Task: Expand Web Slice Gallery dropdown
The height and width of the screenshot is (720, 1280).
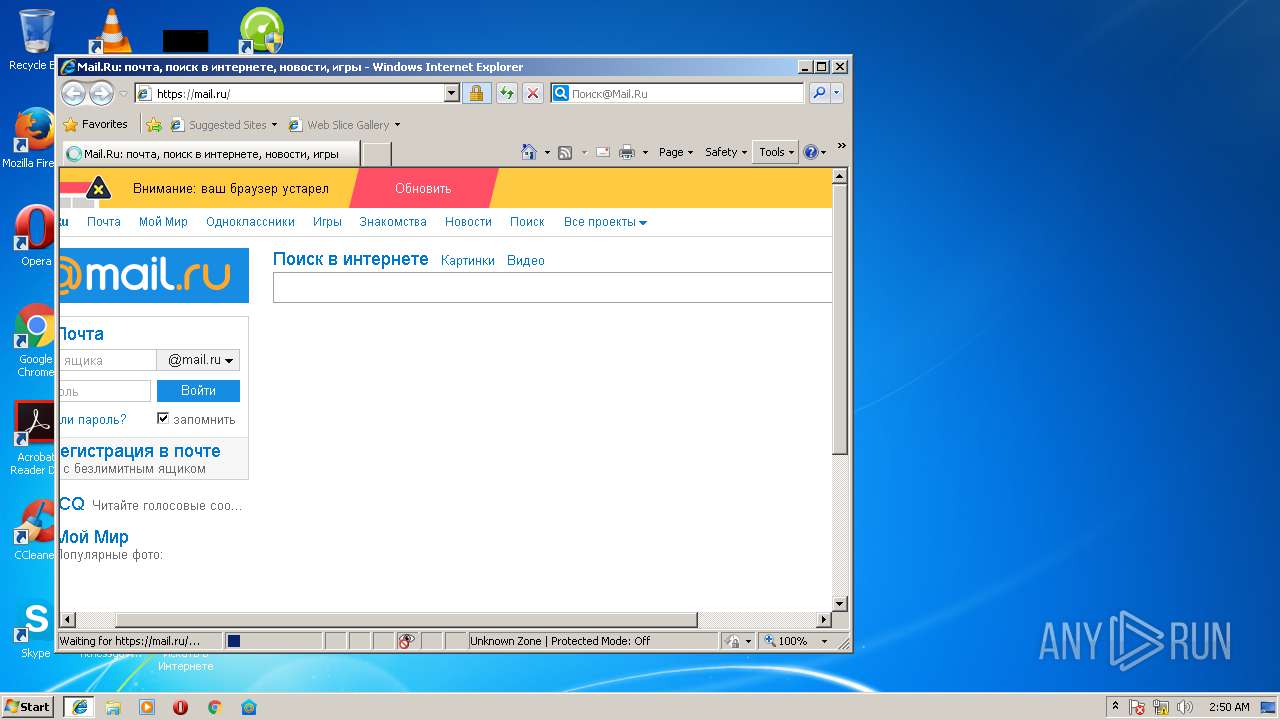Action: [397, 125]
